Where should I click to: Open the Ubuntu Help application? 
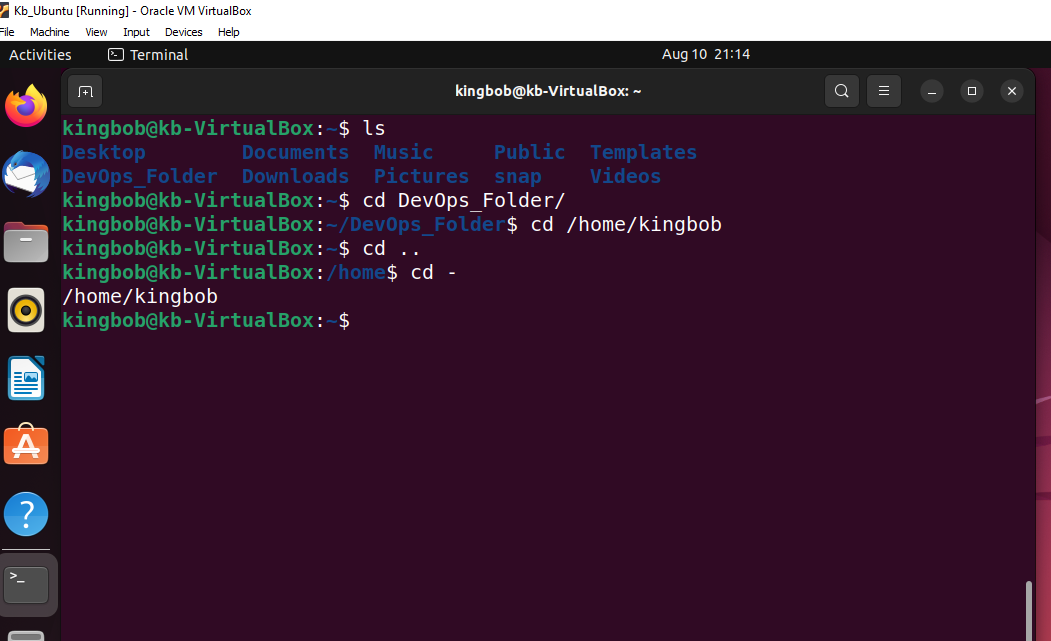[25, 513]
